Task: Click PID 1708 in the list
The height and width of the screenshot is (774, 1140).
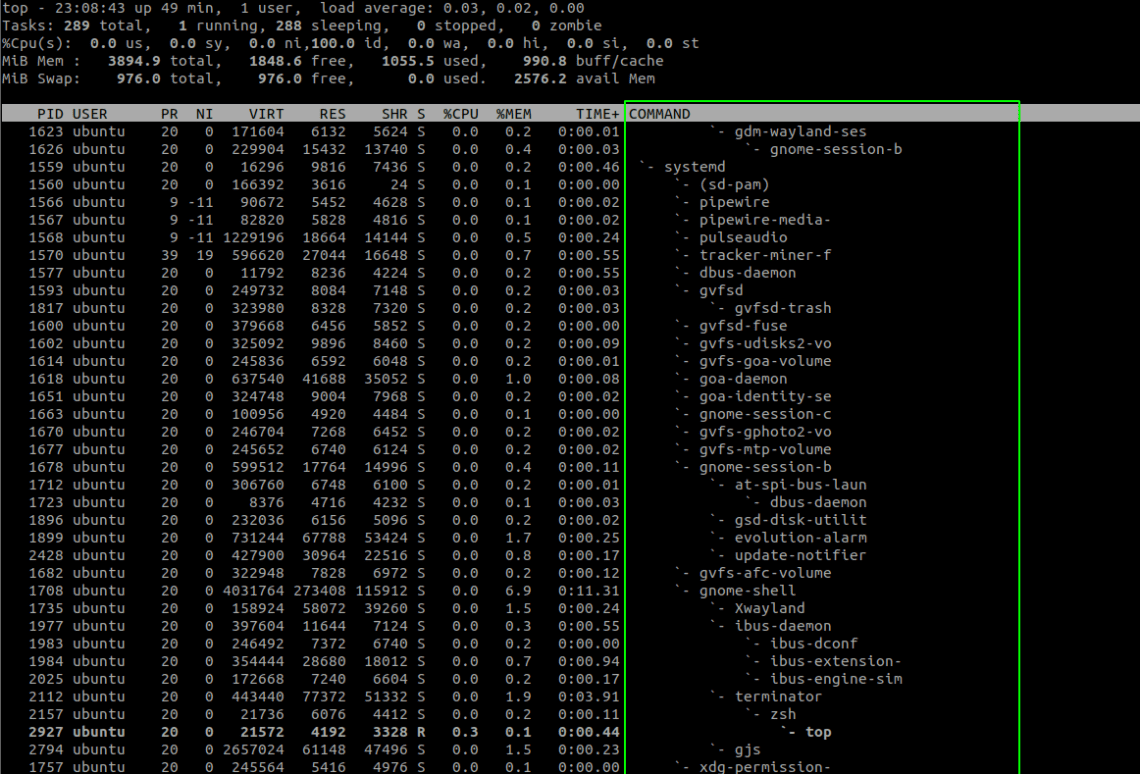Action: tap(46, 591)
